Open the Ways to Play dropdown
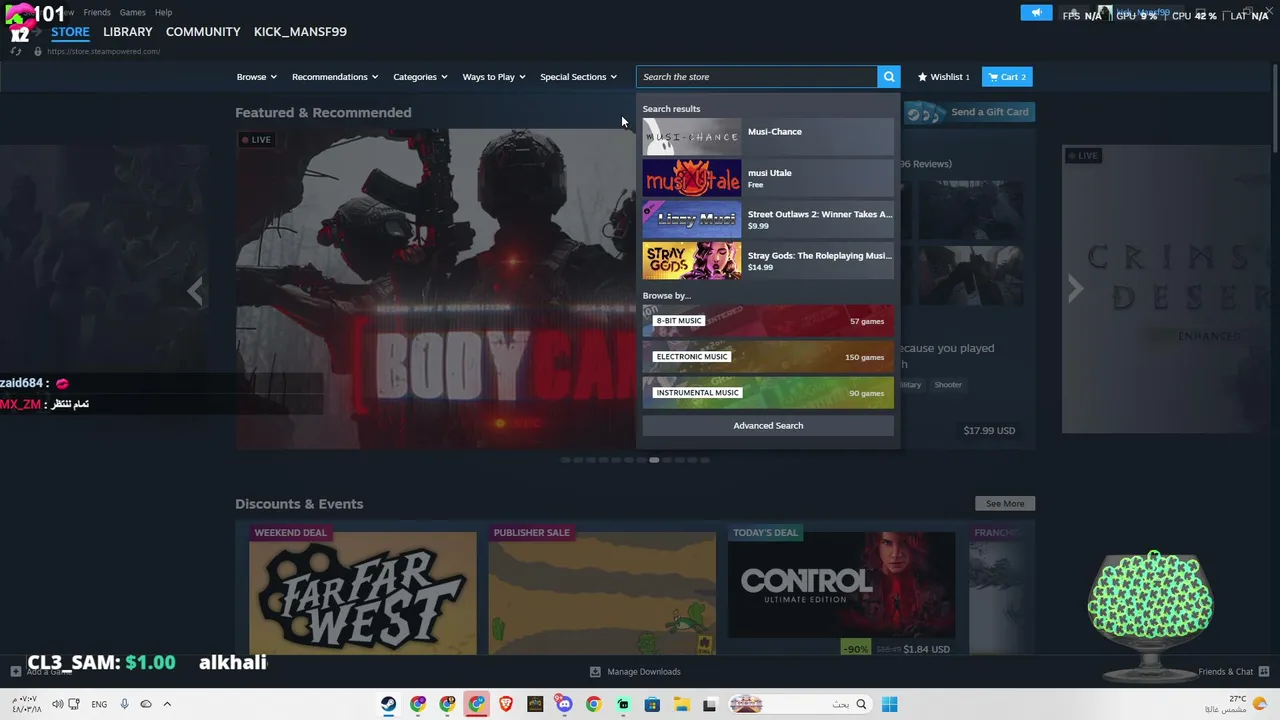Image resolution: width=1280 pixels, height=720 pixels. (494, 77)
